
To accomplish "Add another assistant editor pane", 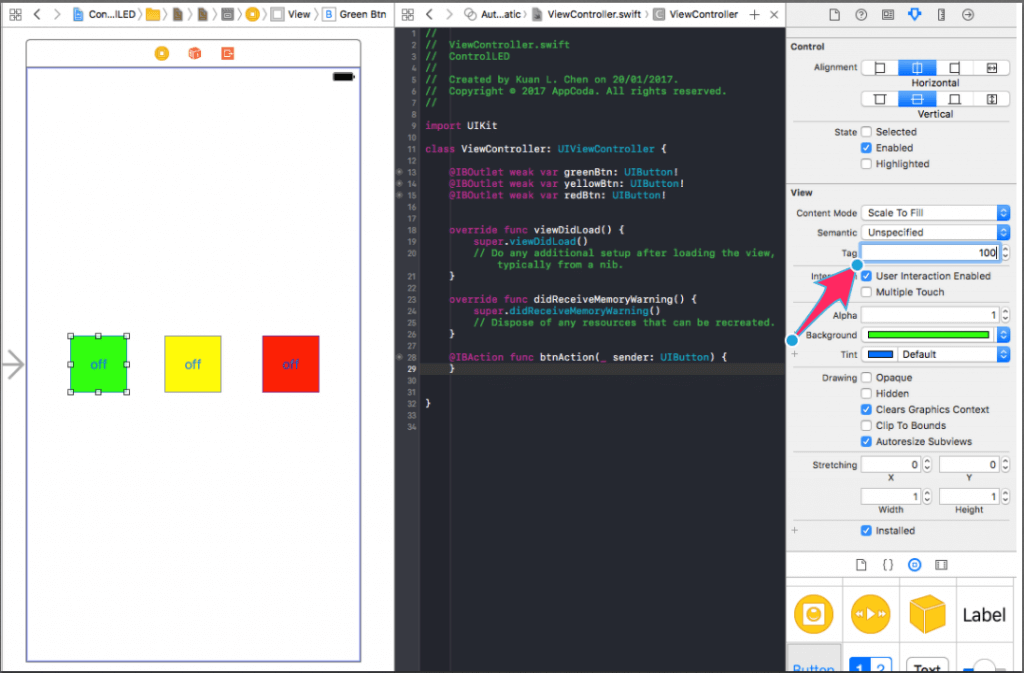I will click(x=754, y=14).
